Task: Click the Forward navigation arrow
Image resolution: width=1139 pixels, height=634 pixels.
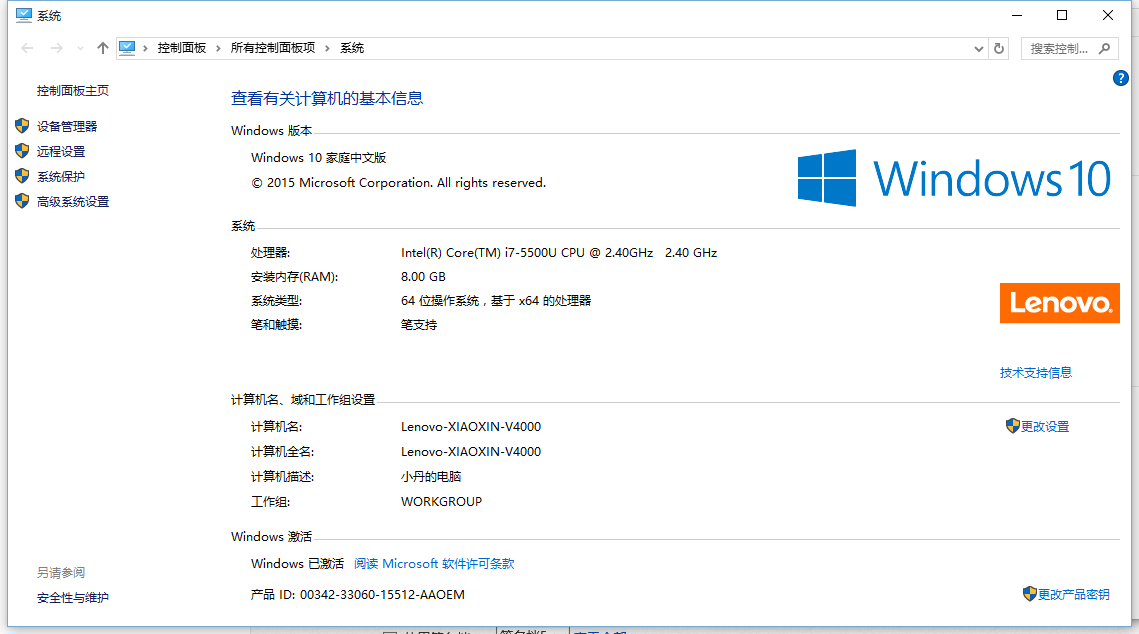Action: 56,48
